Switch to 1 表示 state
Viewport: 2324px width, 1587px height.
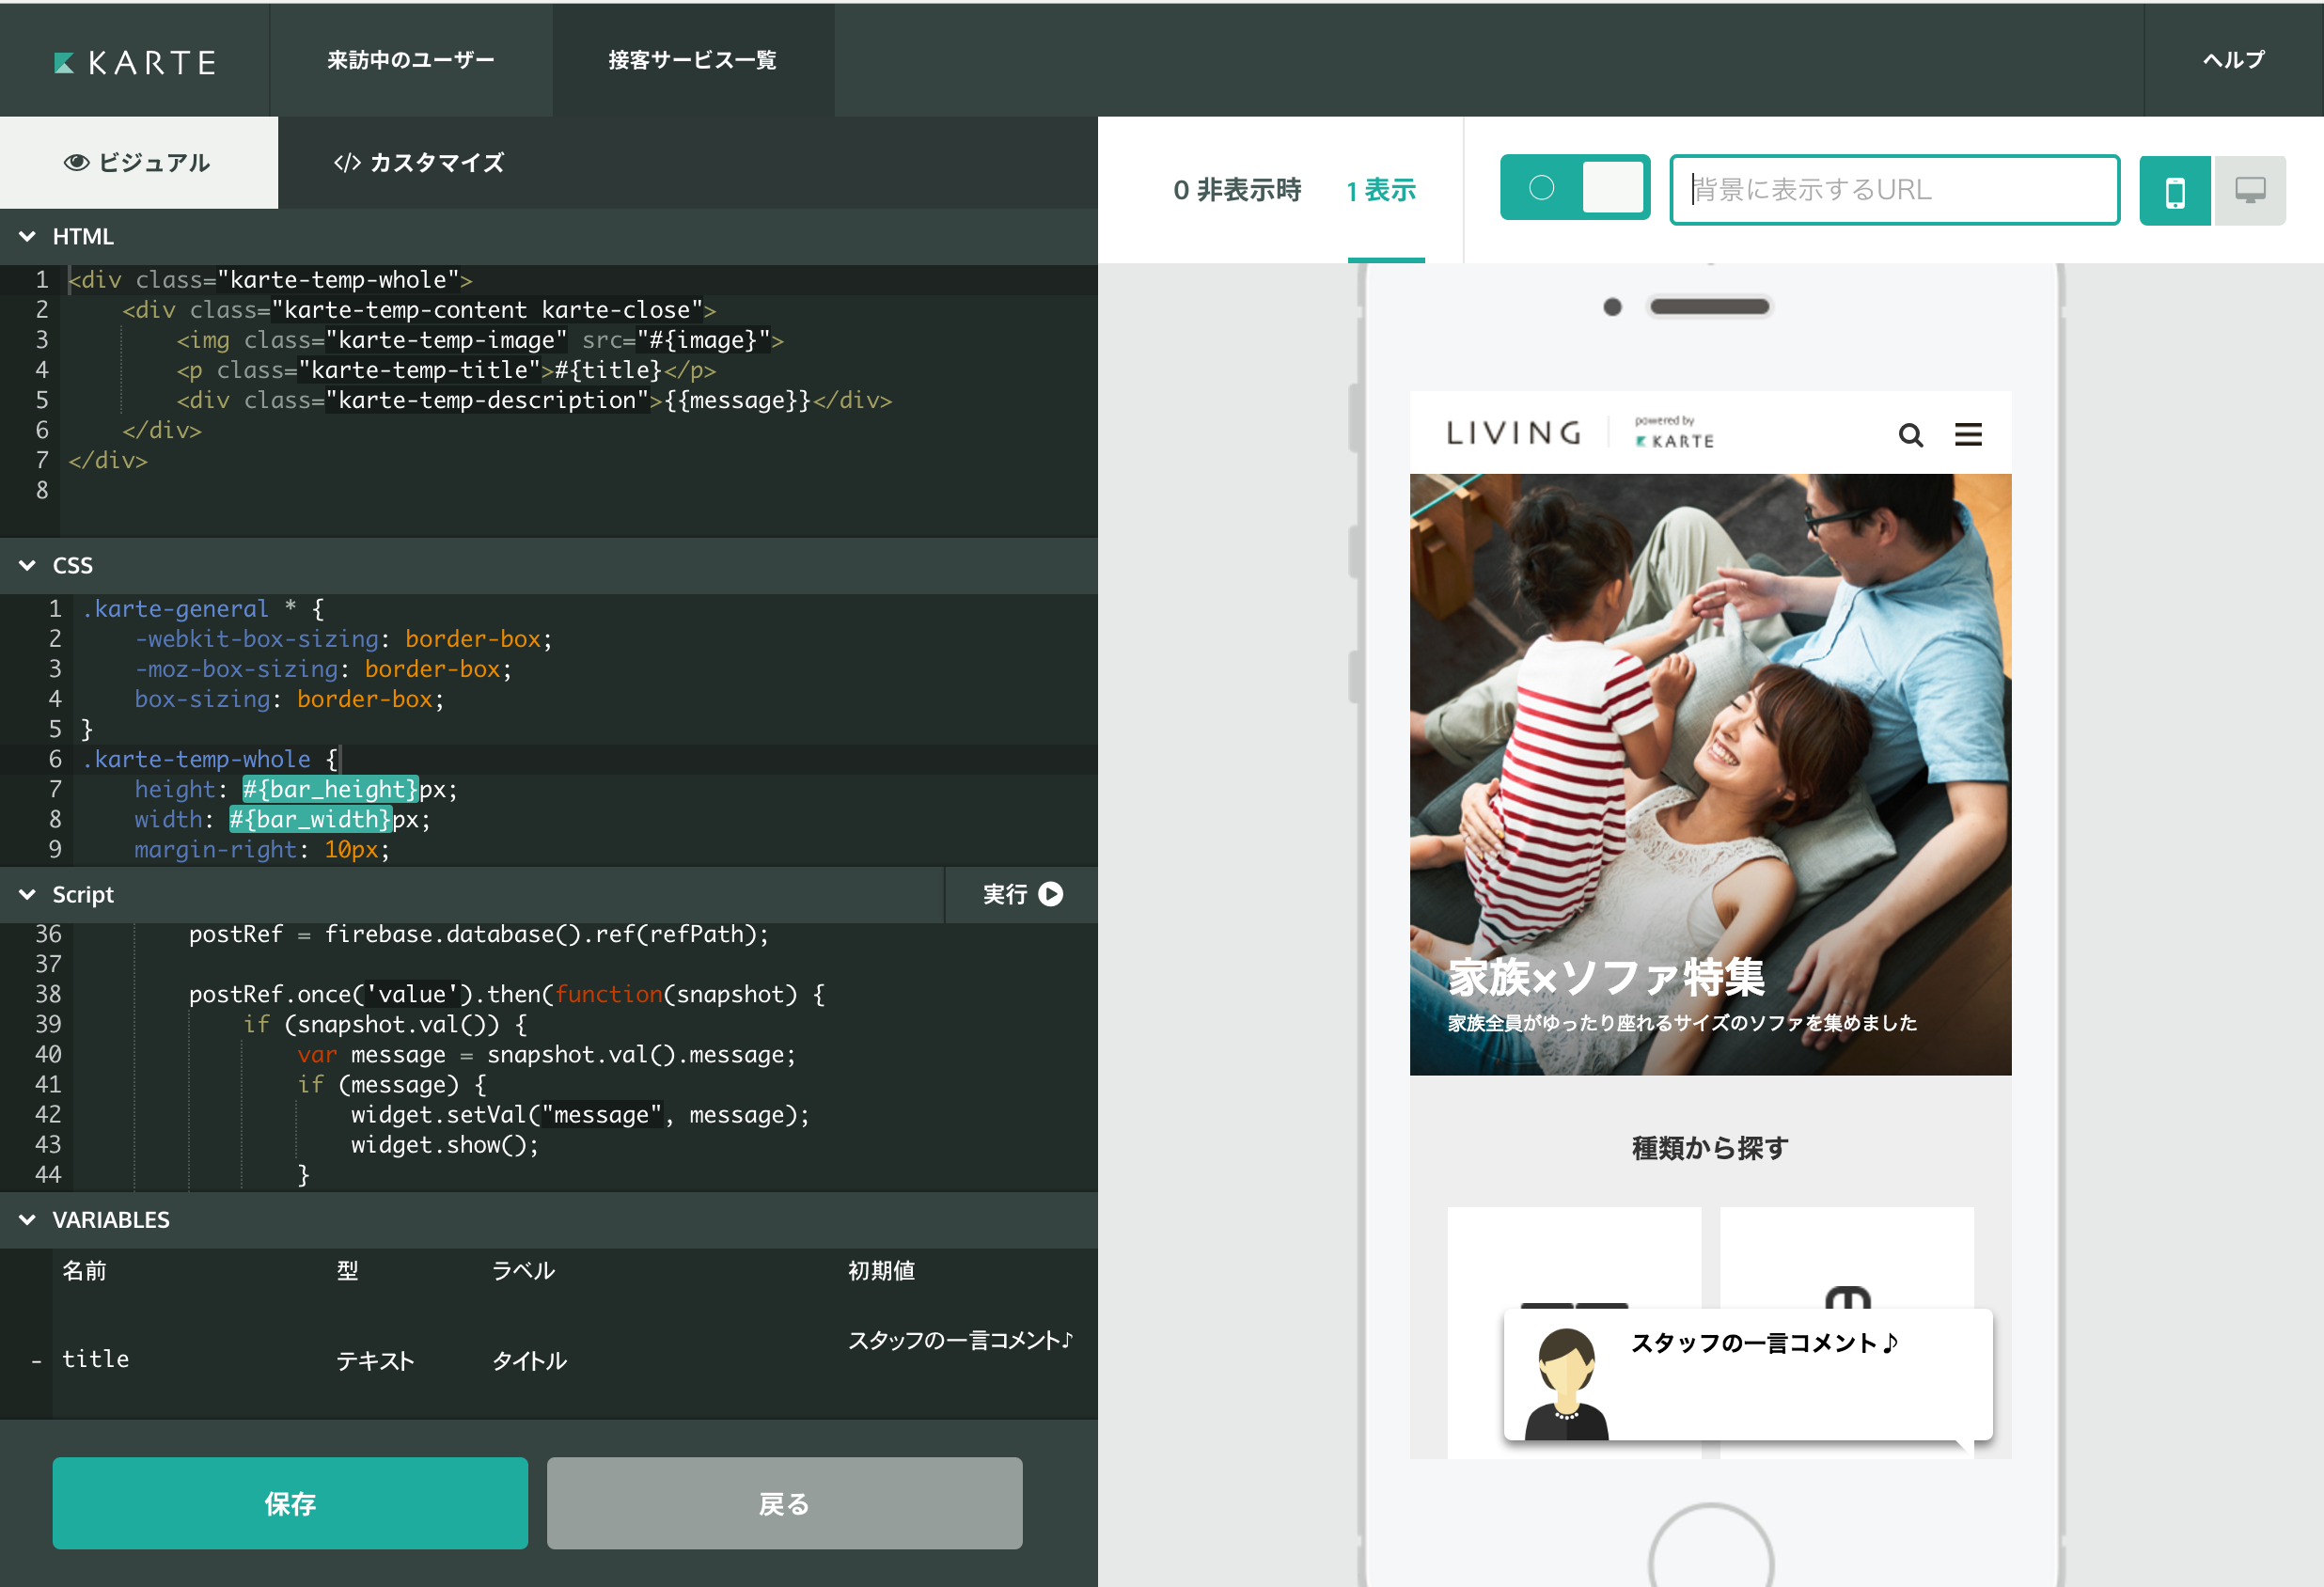[1382, 190]
